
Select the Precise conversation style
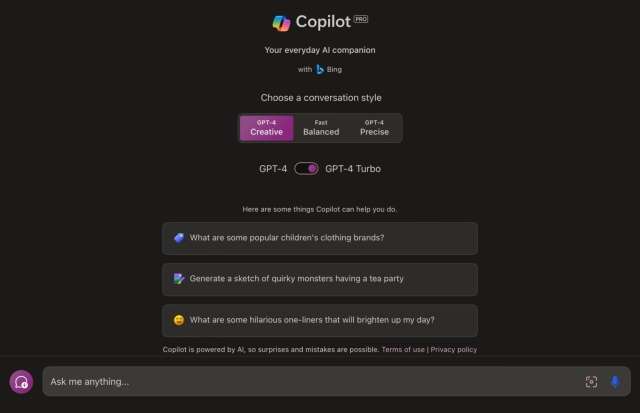(374, 128)
